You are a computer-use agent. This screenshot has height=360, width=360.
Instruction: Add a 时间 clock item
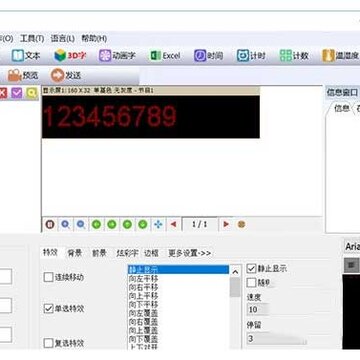[x=208, y=56]
